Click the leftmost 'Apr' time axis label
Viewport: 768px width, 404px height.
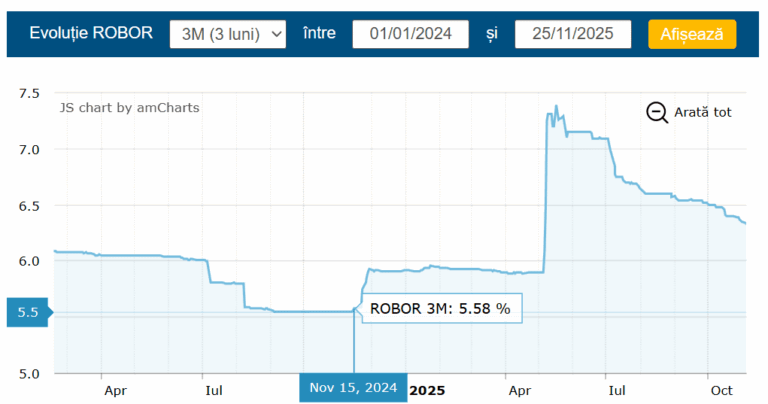[x=116, y=389]
